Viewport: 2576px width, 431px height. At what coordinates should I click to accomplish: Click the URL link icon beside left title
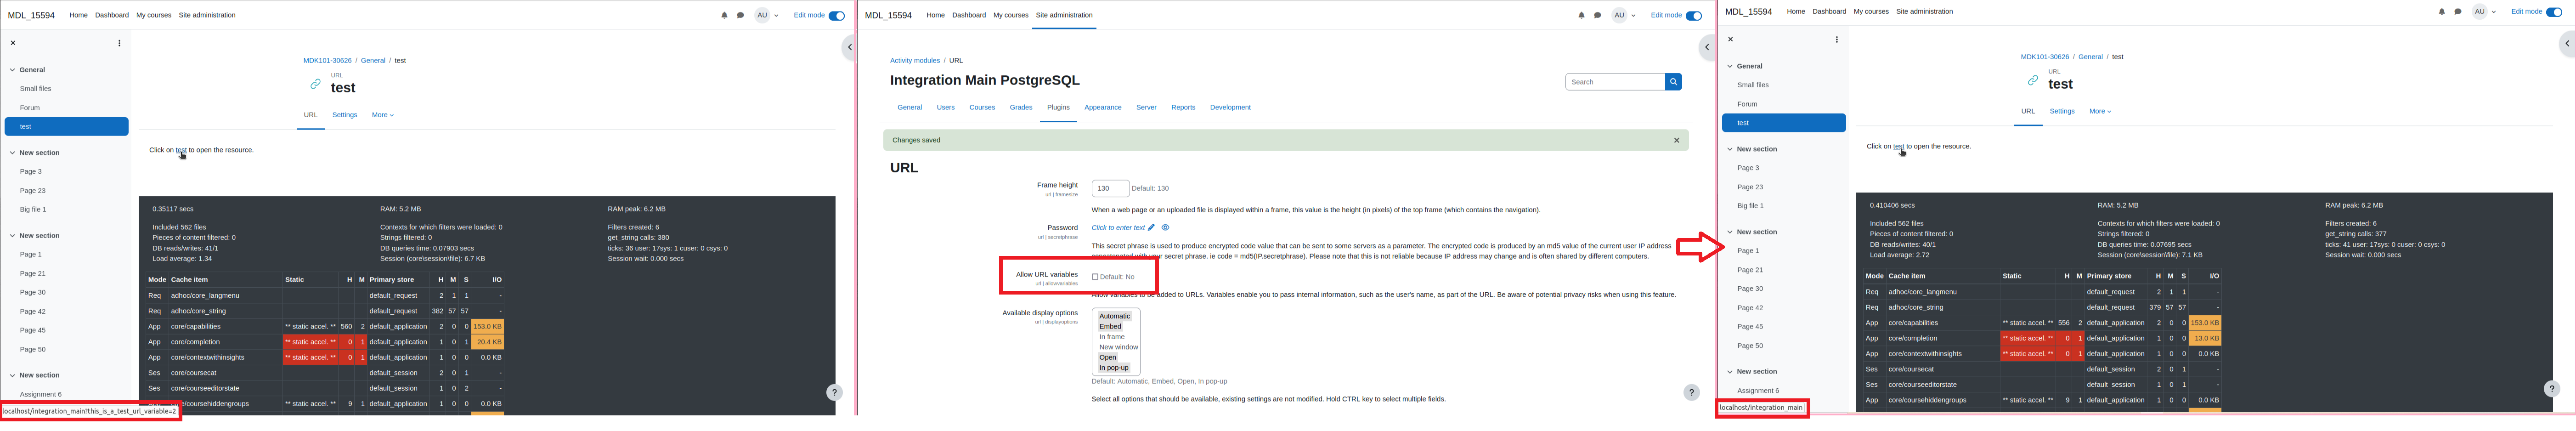point(315,84)
